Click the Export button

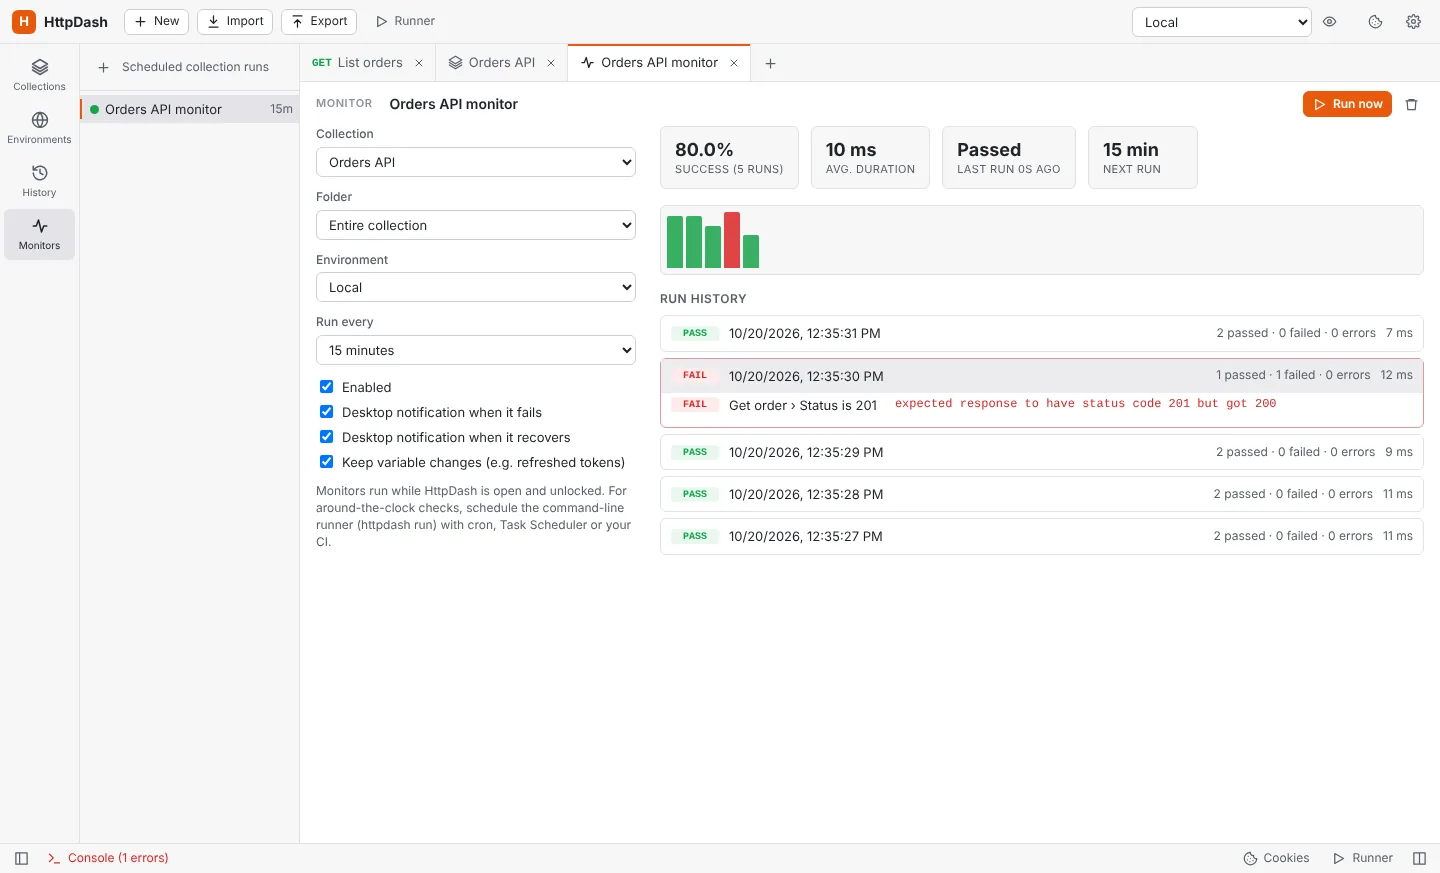[319, 21]
